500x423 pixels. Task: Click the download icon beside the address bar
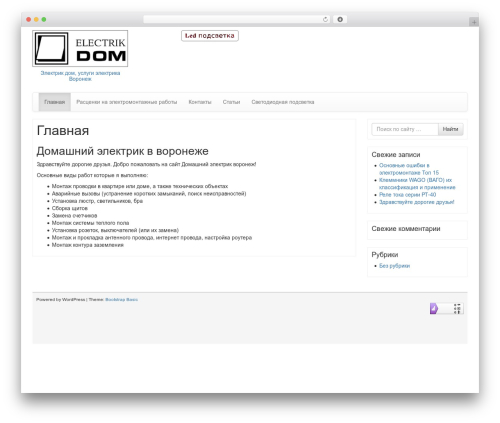[x=340, y=19]
